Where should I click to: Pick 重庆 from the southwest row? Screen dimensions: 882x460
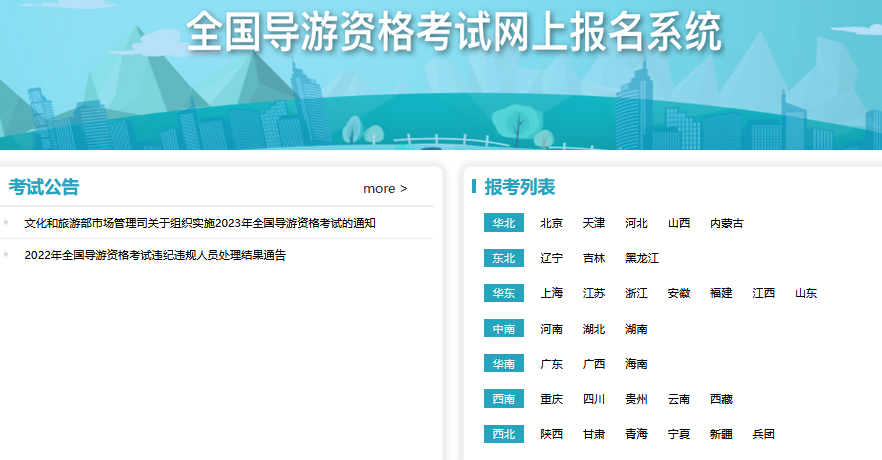click(x=551, y=399)
